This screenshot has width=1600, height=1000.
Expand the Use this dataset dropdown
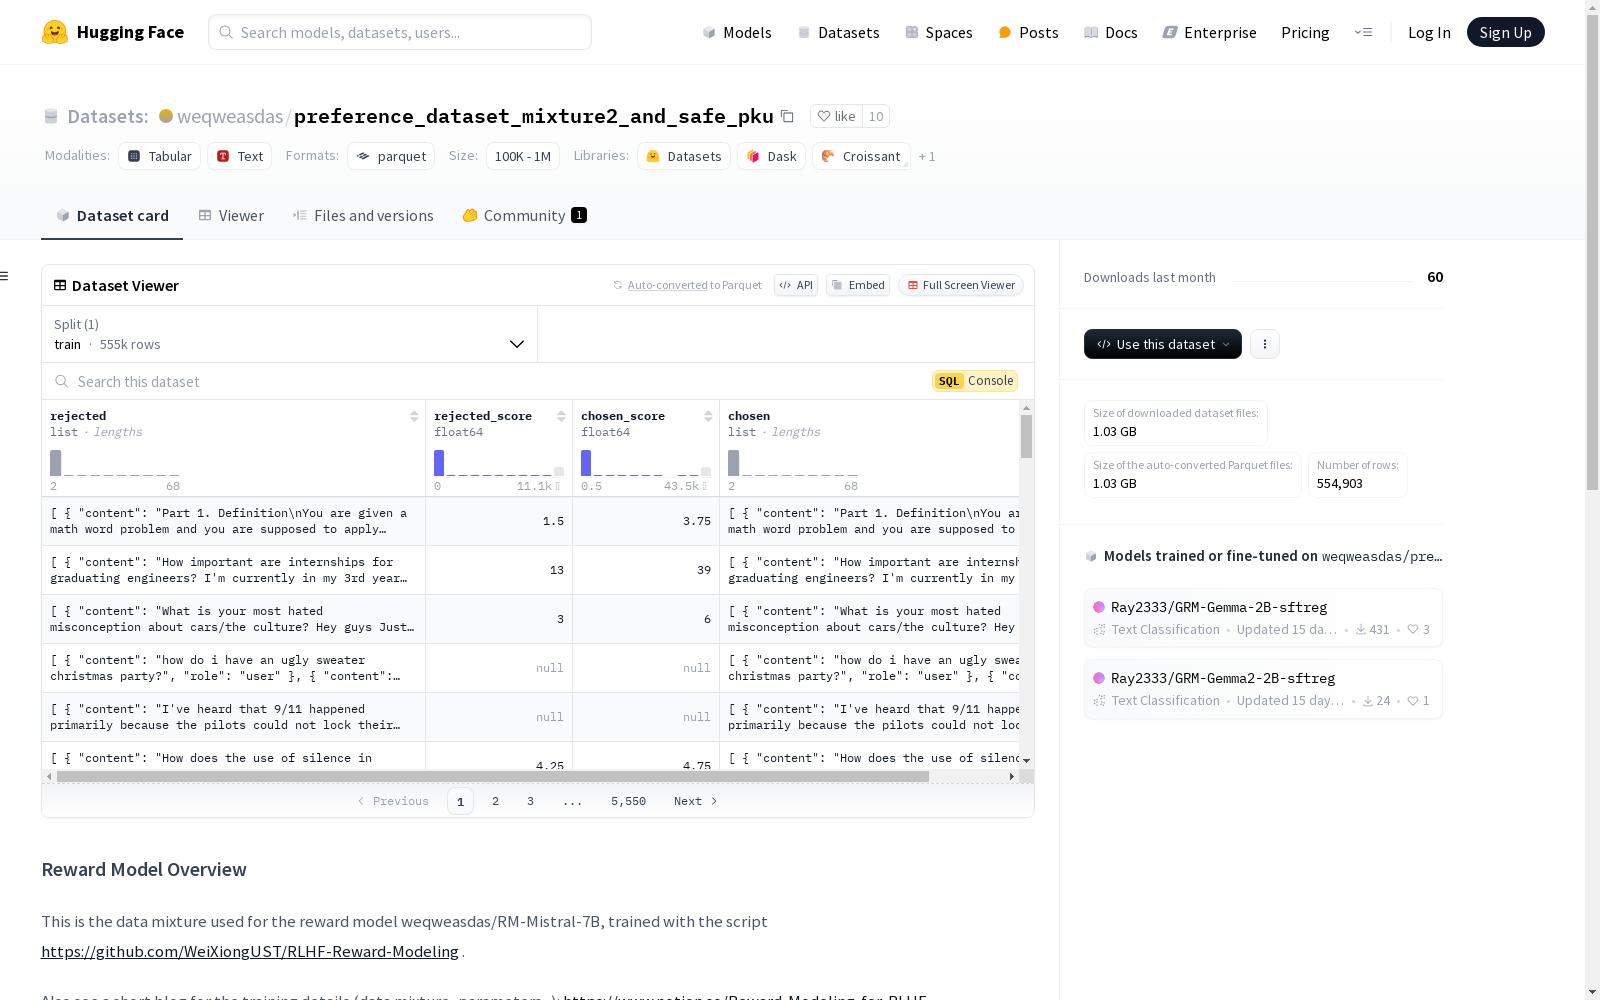[x=1163, y=344]
